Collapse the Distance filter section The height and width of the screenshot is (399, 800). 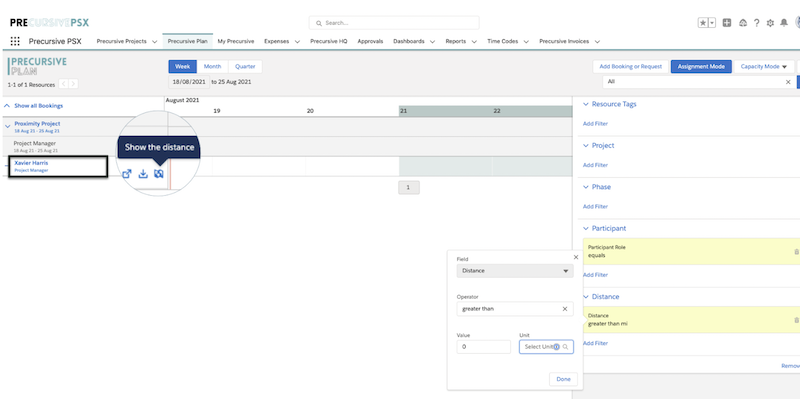point(586,296)
